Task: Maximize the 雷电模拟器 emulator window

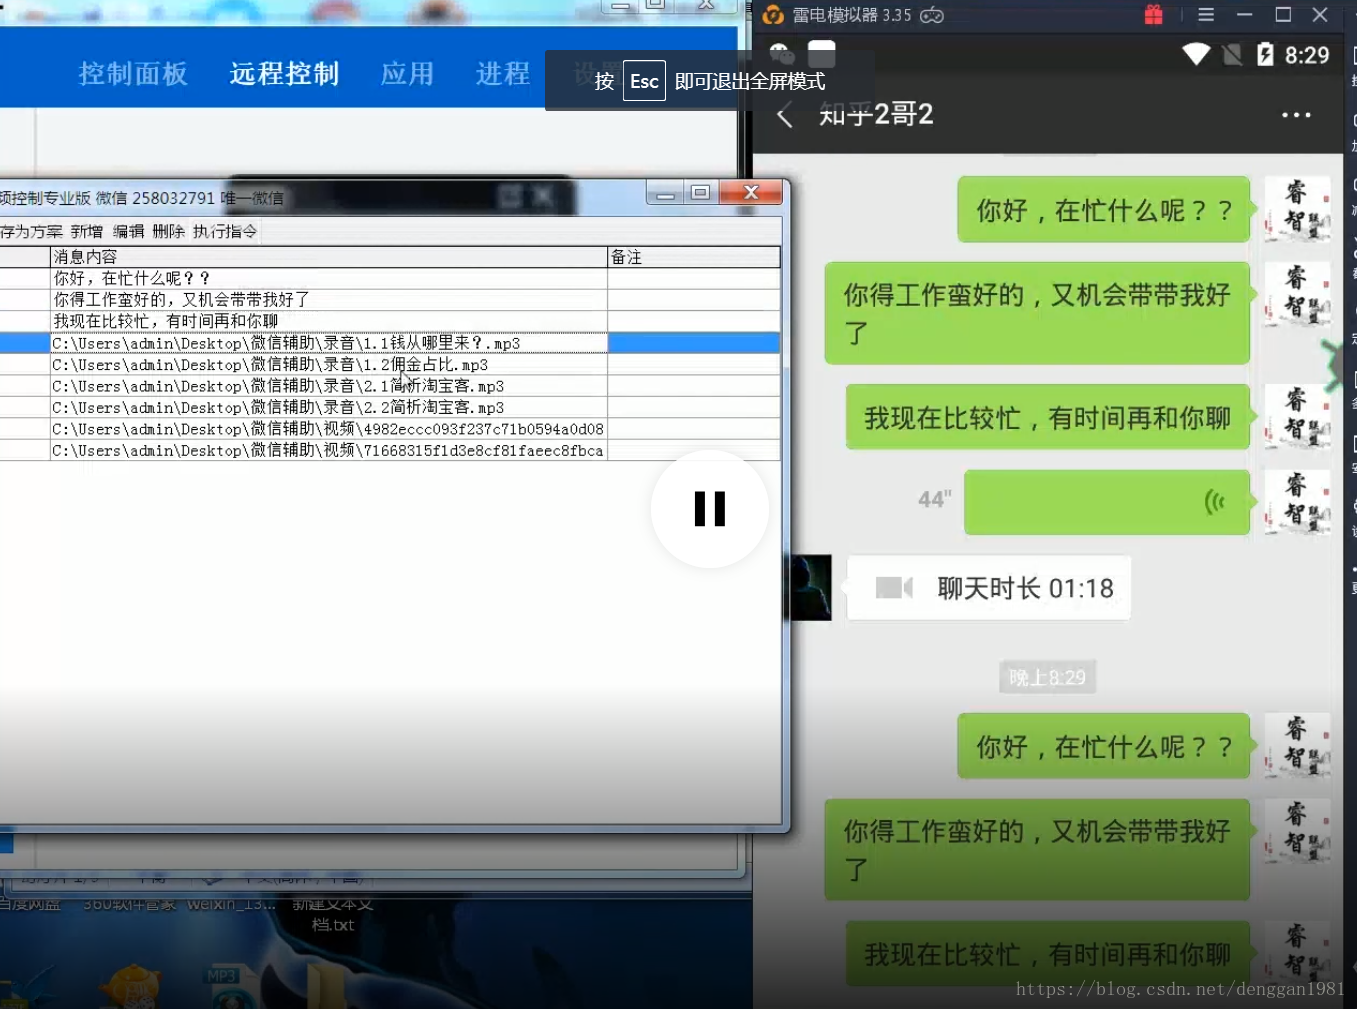Action: 1283,15
